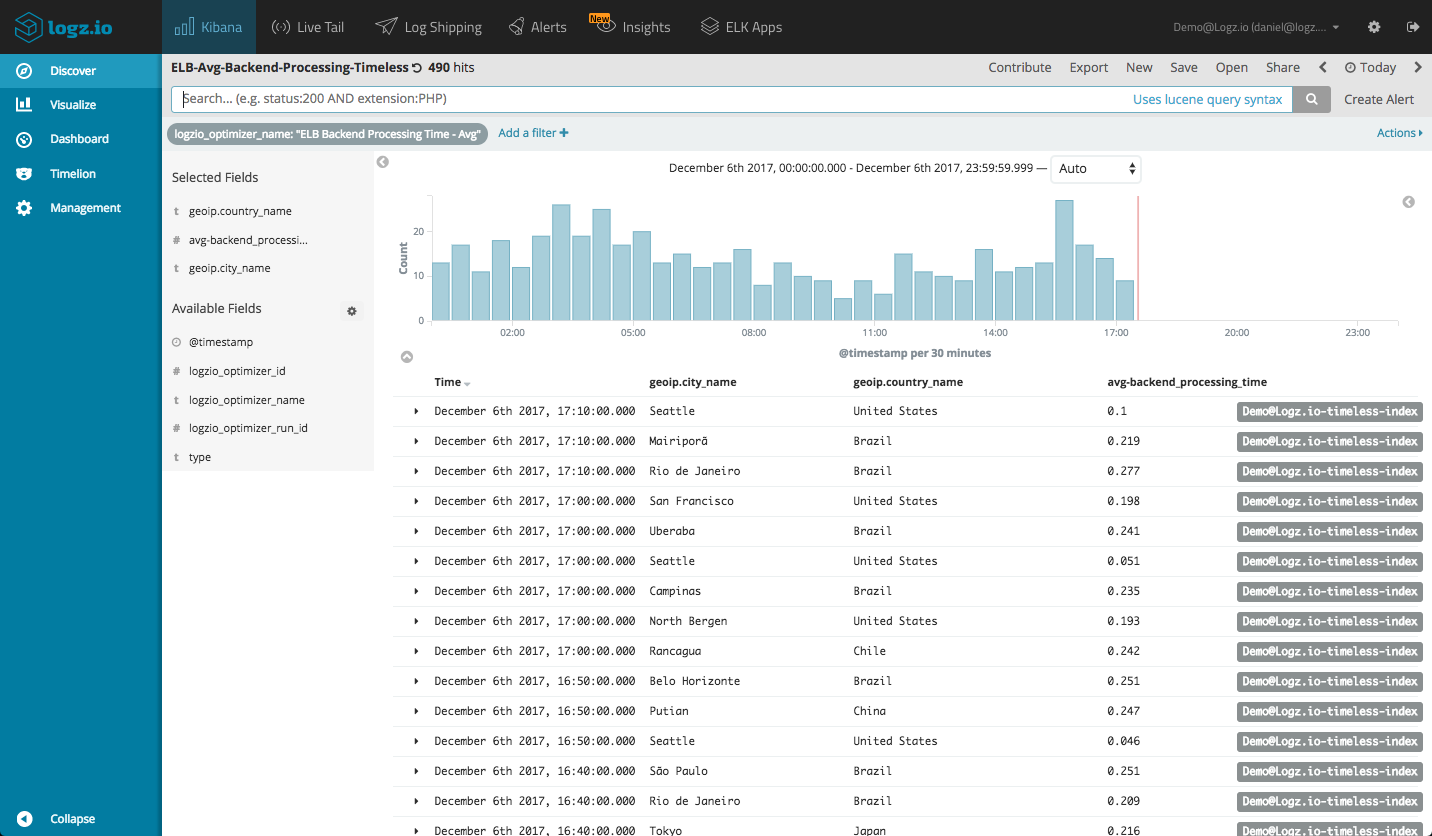Image resolution: width=1432 pixels, height=836 pixels.
Task: Click the search magnifier button
Action: tap(1312, 99)
